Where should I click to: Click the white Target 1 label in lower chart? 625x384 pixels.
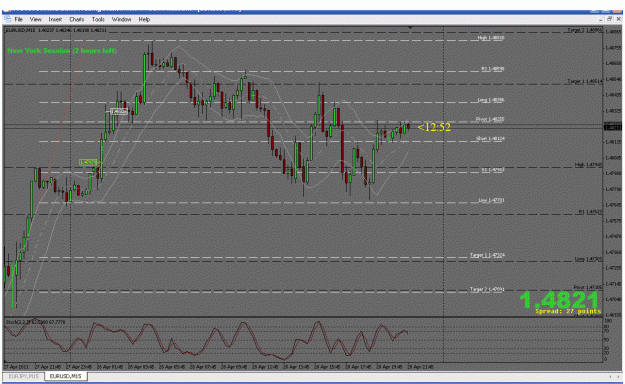click(x=487, y=255)
